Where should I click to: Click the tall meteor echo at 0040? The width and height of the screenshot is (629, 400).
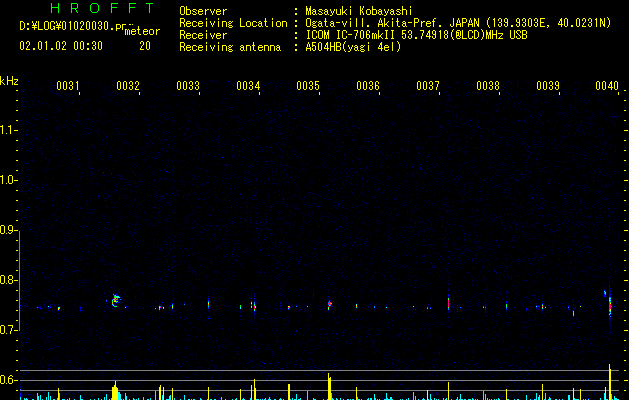tap(610, 307)
